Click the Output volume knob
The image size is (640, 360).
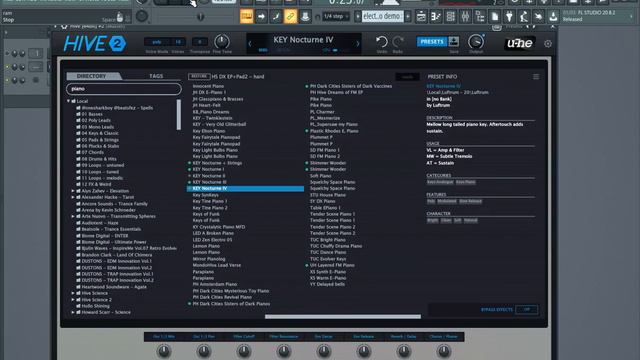[x=476, y=42]
